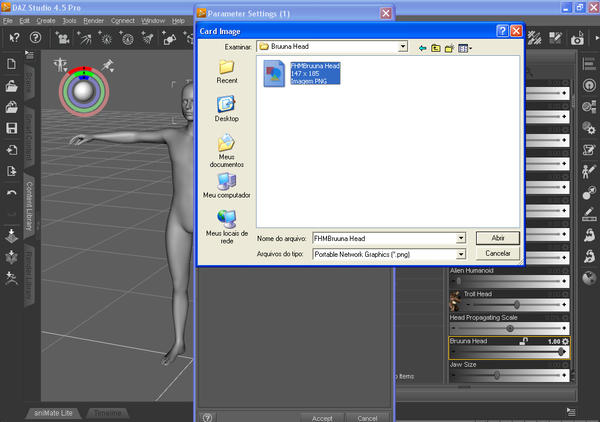Image resolution: width=600 pixels, height=422 pixels.
Task: Click the Export icon in left sidebar
Action: pos(11,171)
